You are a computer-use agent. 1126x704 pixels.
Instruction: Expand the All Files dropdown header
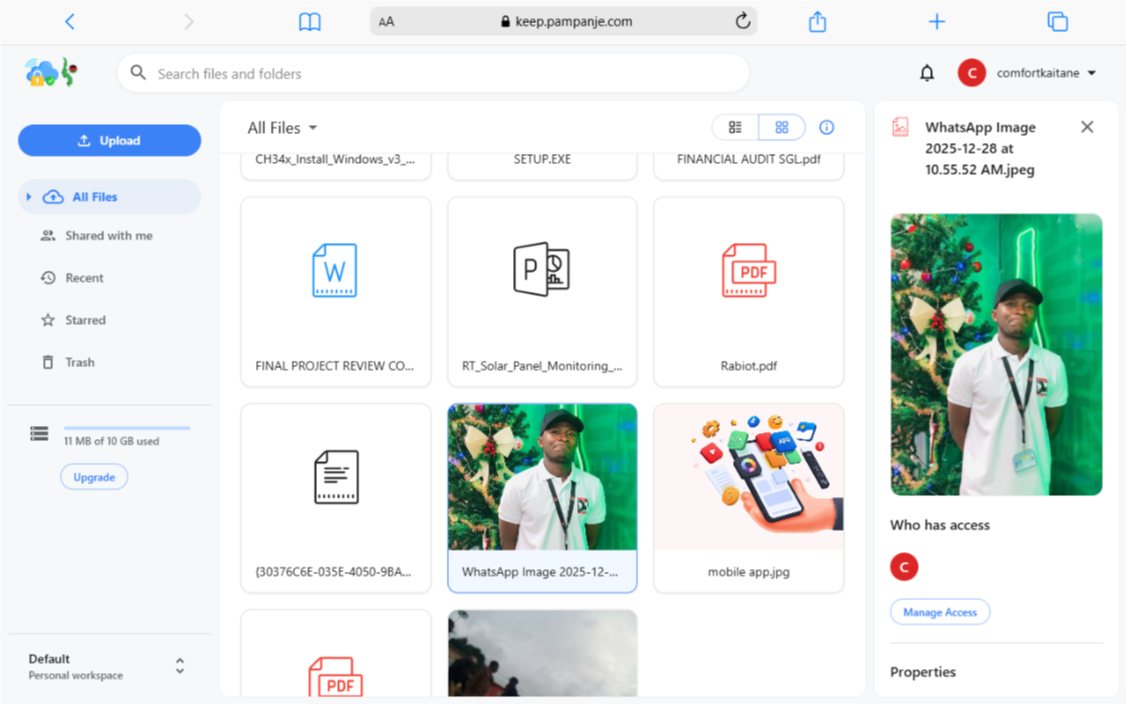pyautogui.click(x=283, y=128)
